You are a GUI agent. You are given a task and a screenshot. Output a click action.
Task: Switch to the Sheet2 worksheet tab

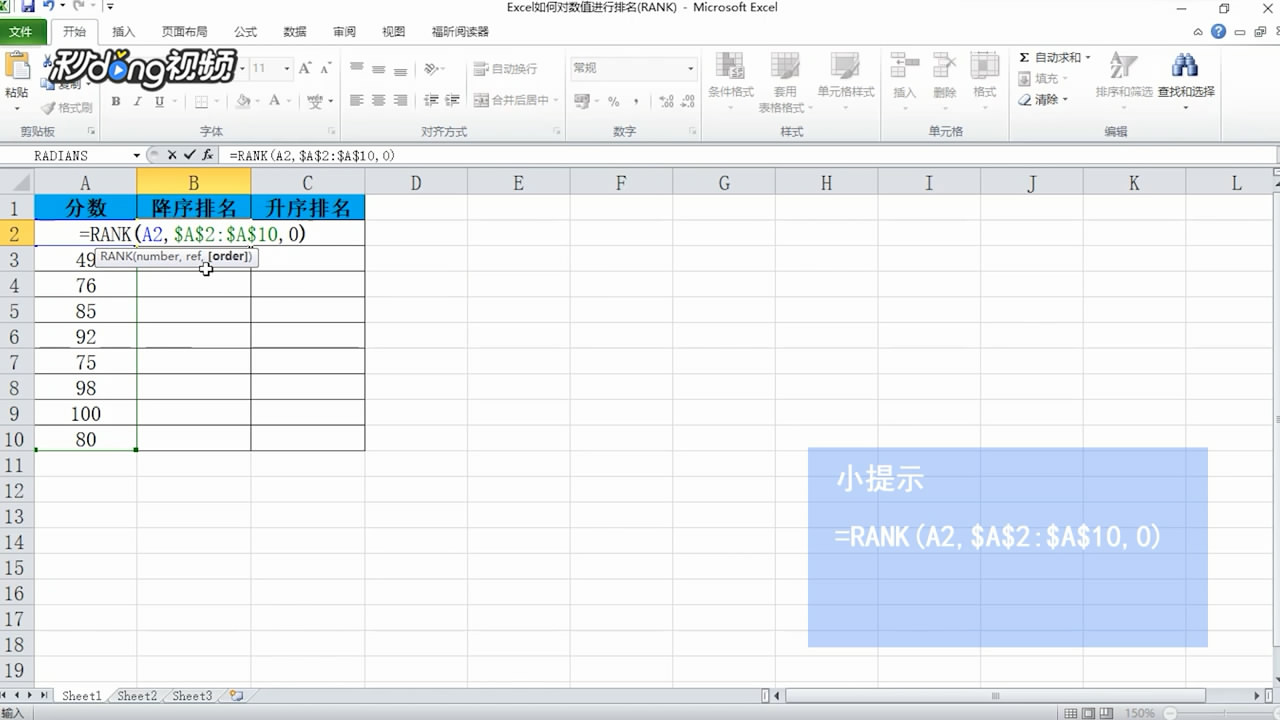coord(136,695)
